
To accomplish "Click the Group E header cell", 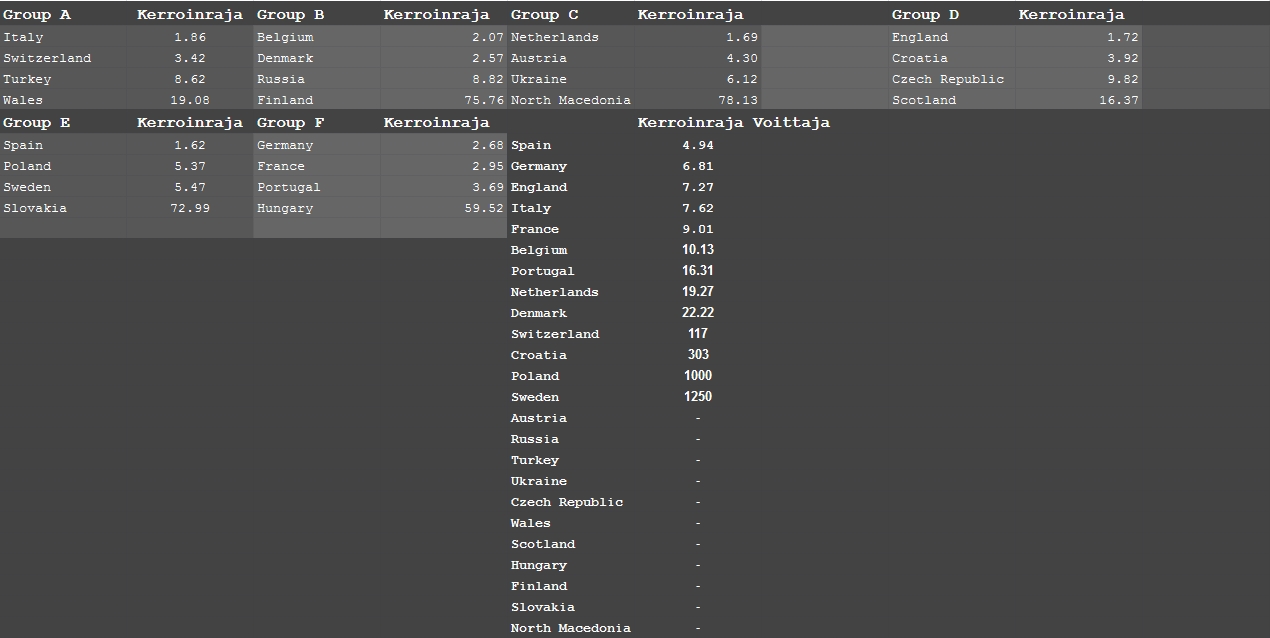I will click(x=37, y=123).
